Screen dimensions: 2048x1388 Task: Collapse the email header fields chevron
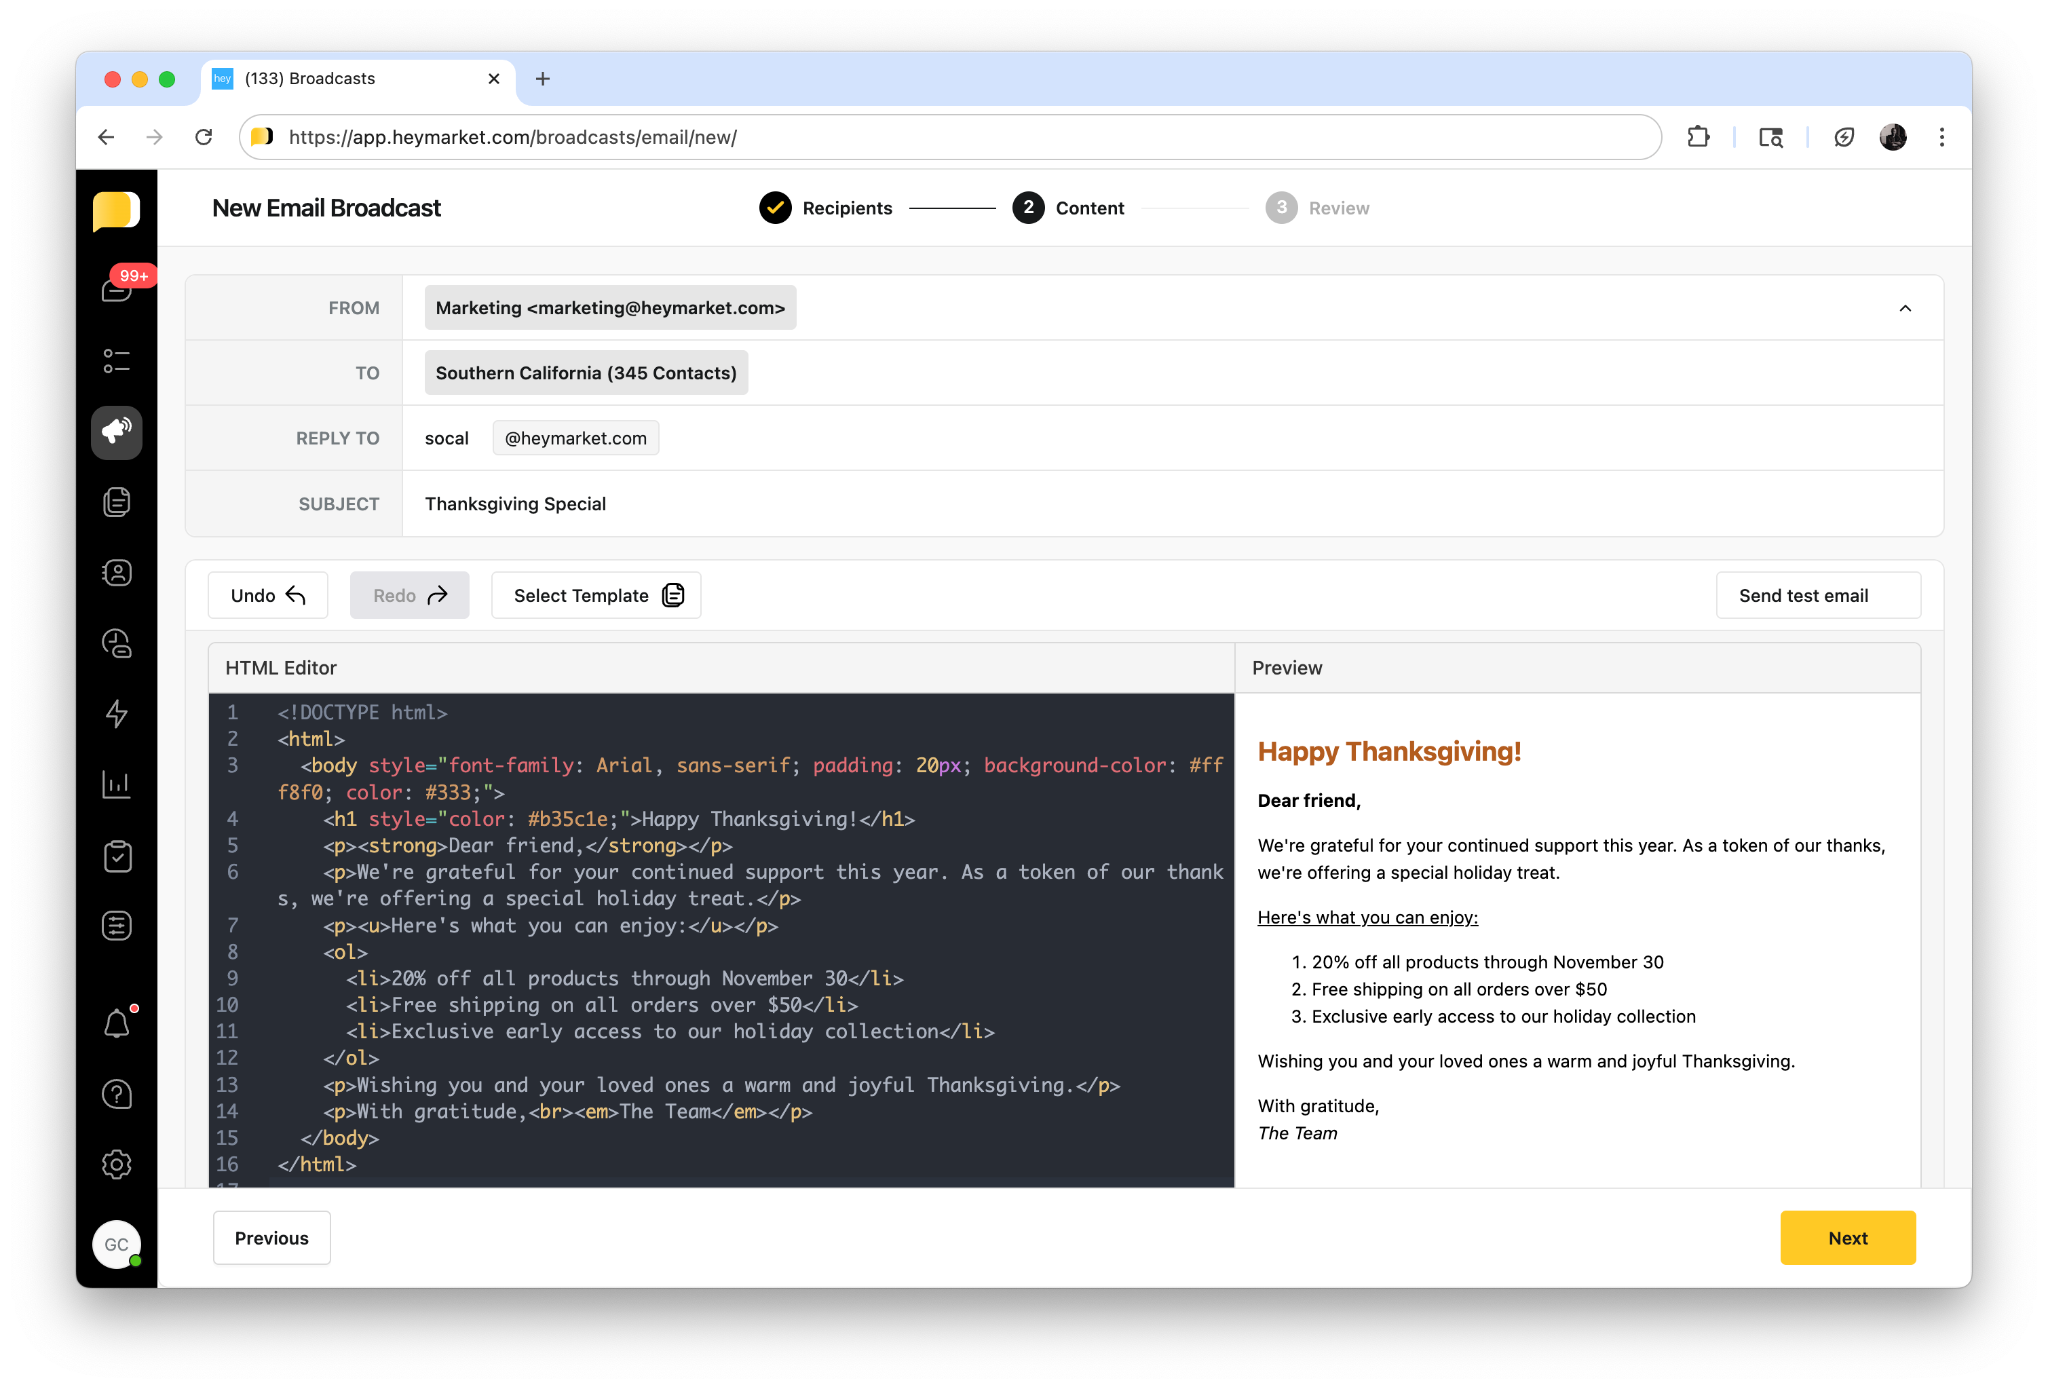click(1905, 308)
